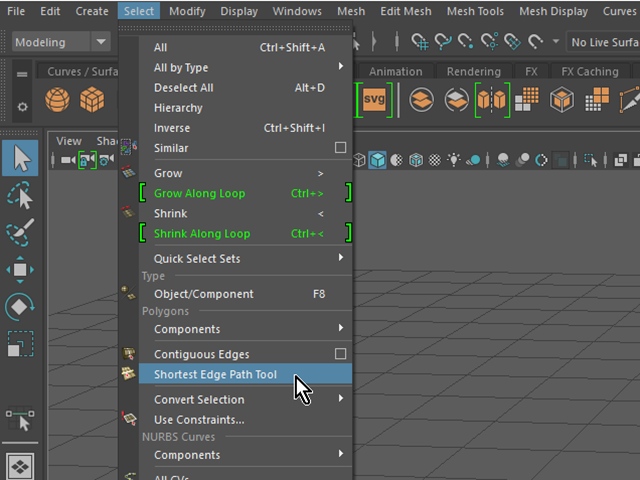This screenshot has height=480, width=640.
Task: Choose Inverse selection entry
Action: point(245,128)
